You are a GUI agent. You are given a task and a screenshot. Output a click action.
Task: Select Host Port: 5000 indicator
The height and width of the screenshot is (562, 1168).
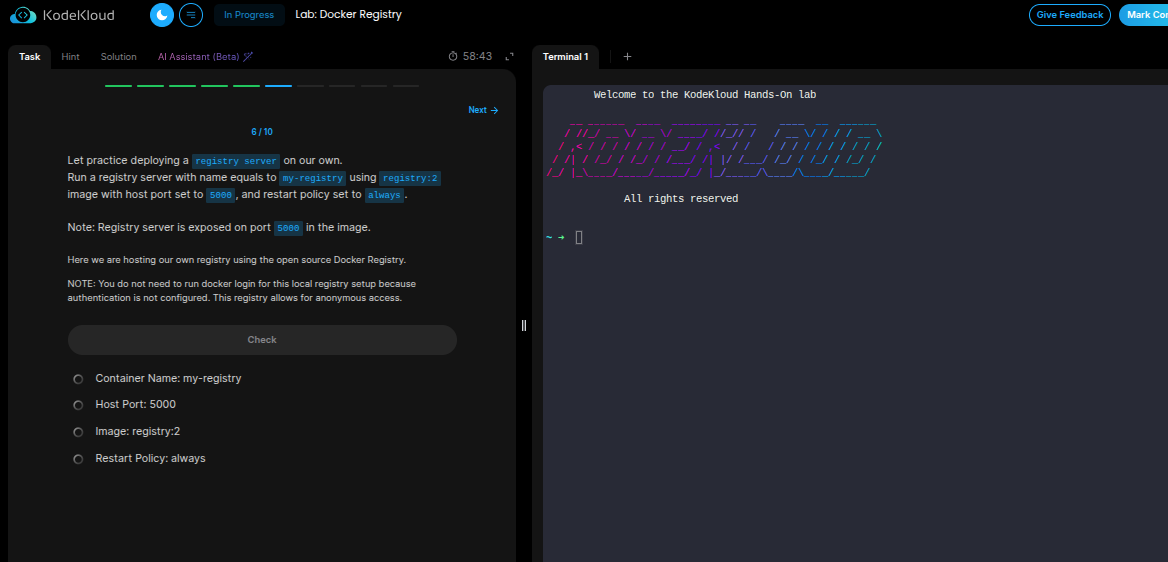click(78, 405)
